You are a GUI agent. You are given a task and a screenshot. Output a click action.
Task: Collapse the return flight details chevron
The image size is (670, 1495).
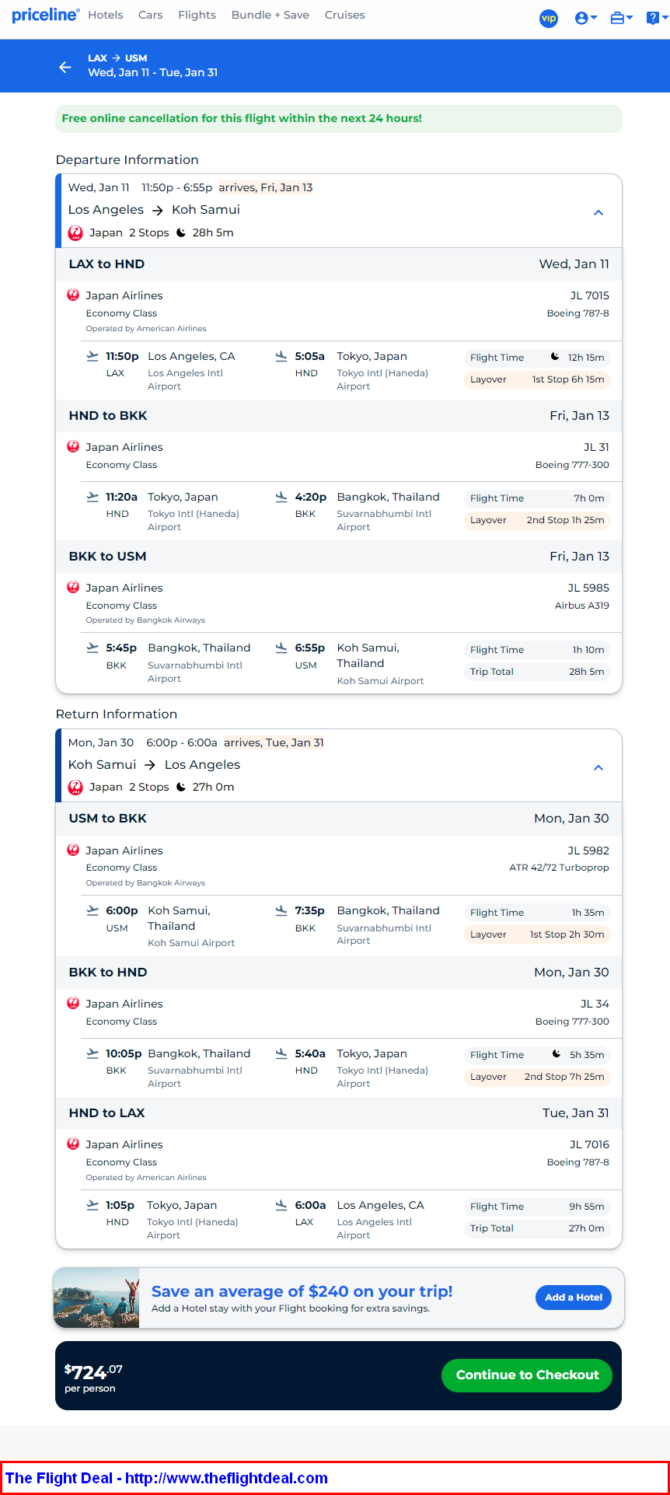598,767
